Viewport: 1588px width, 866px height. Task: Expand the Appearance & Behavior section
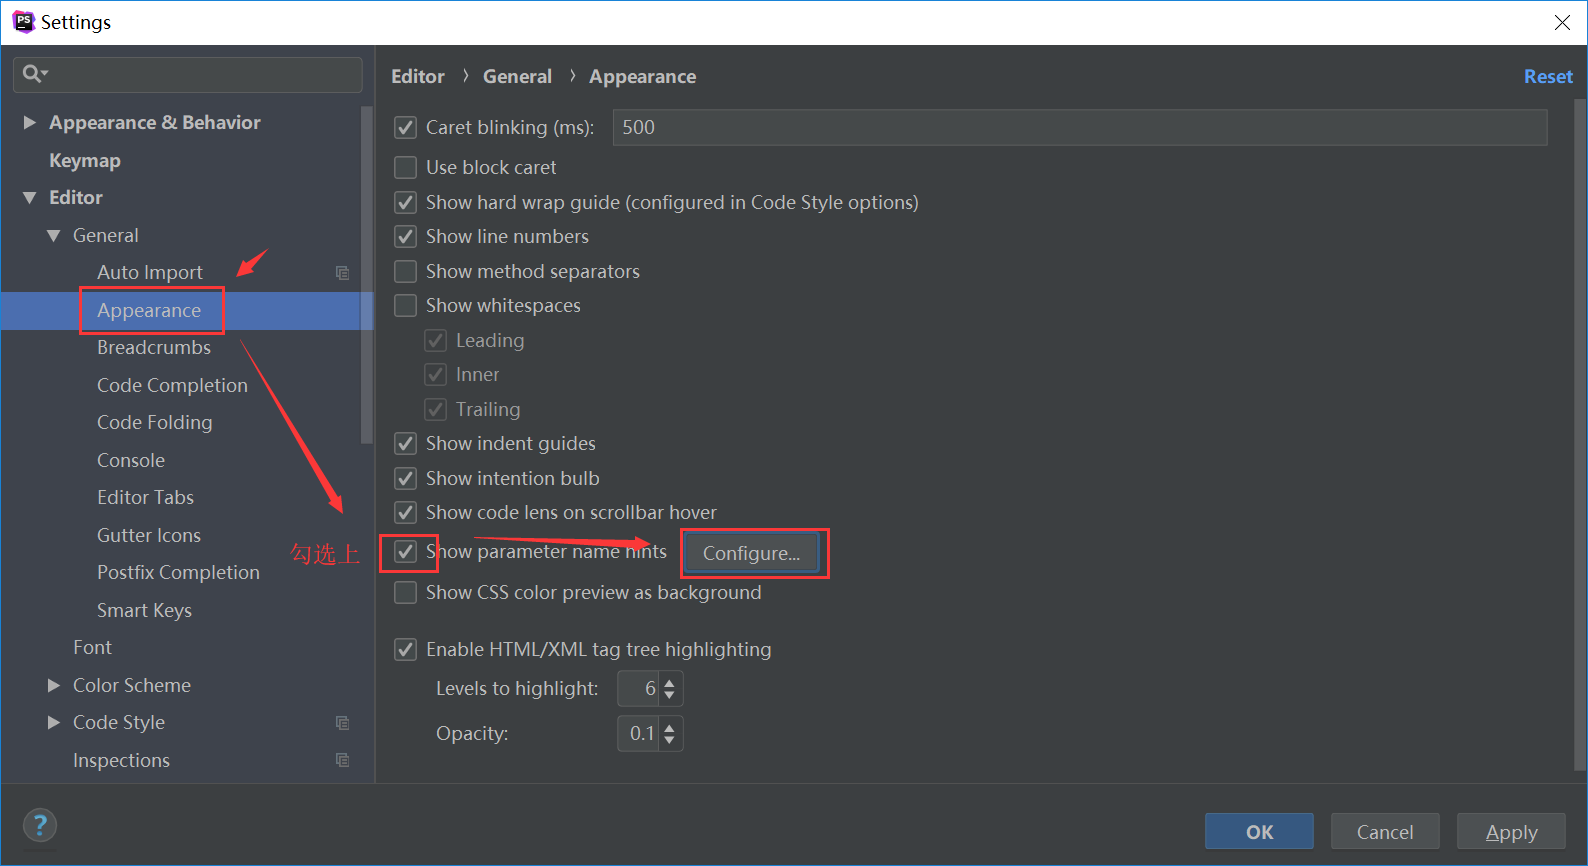pos(30,123)
